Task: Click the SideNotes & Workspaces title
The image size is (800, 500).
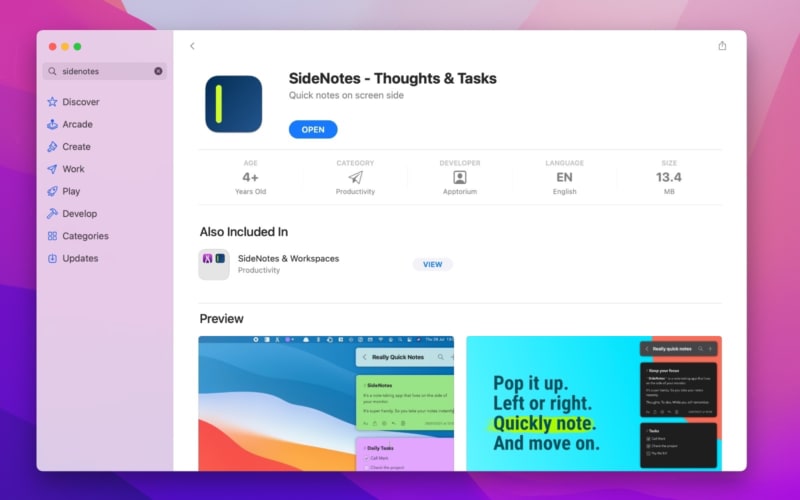Action: click(x=288, y=259)
